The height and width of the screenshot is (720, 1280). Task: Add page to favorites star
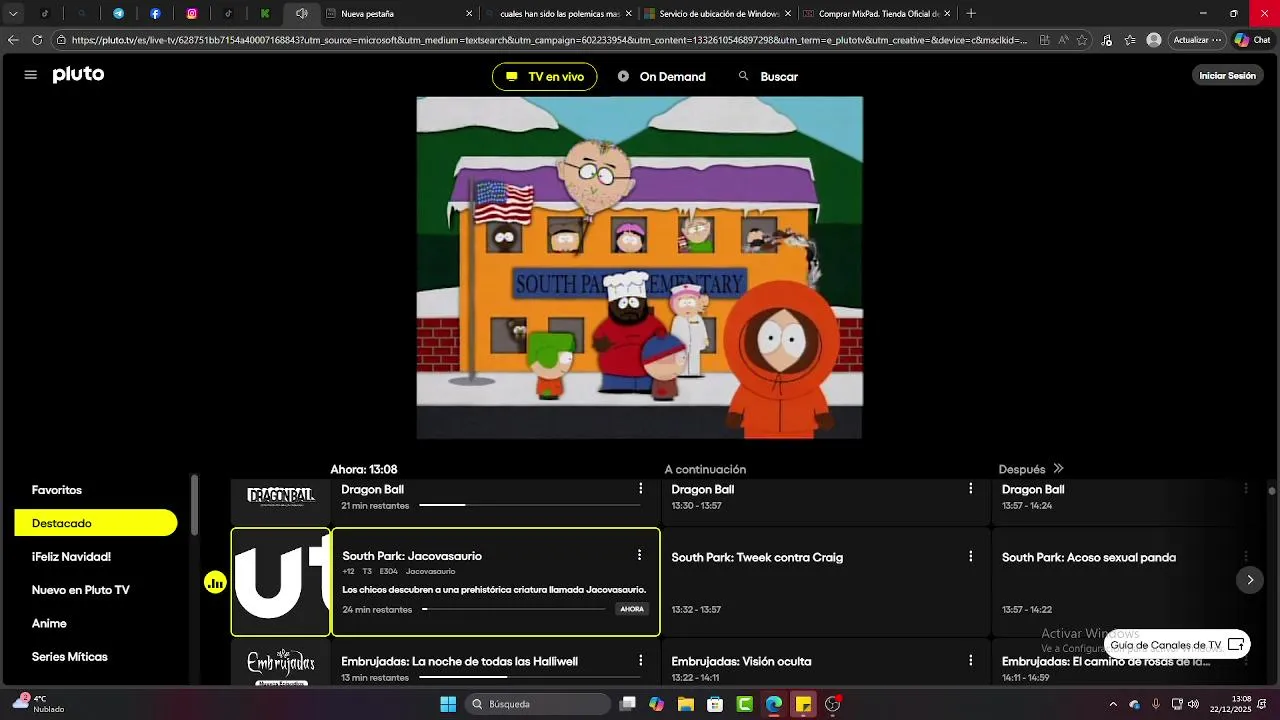click(1082, 40)
